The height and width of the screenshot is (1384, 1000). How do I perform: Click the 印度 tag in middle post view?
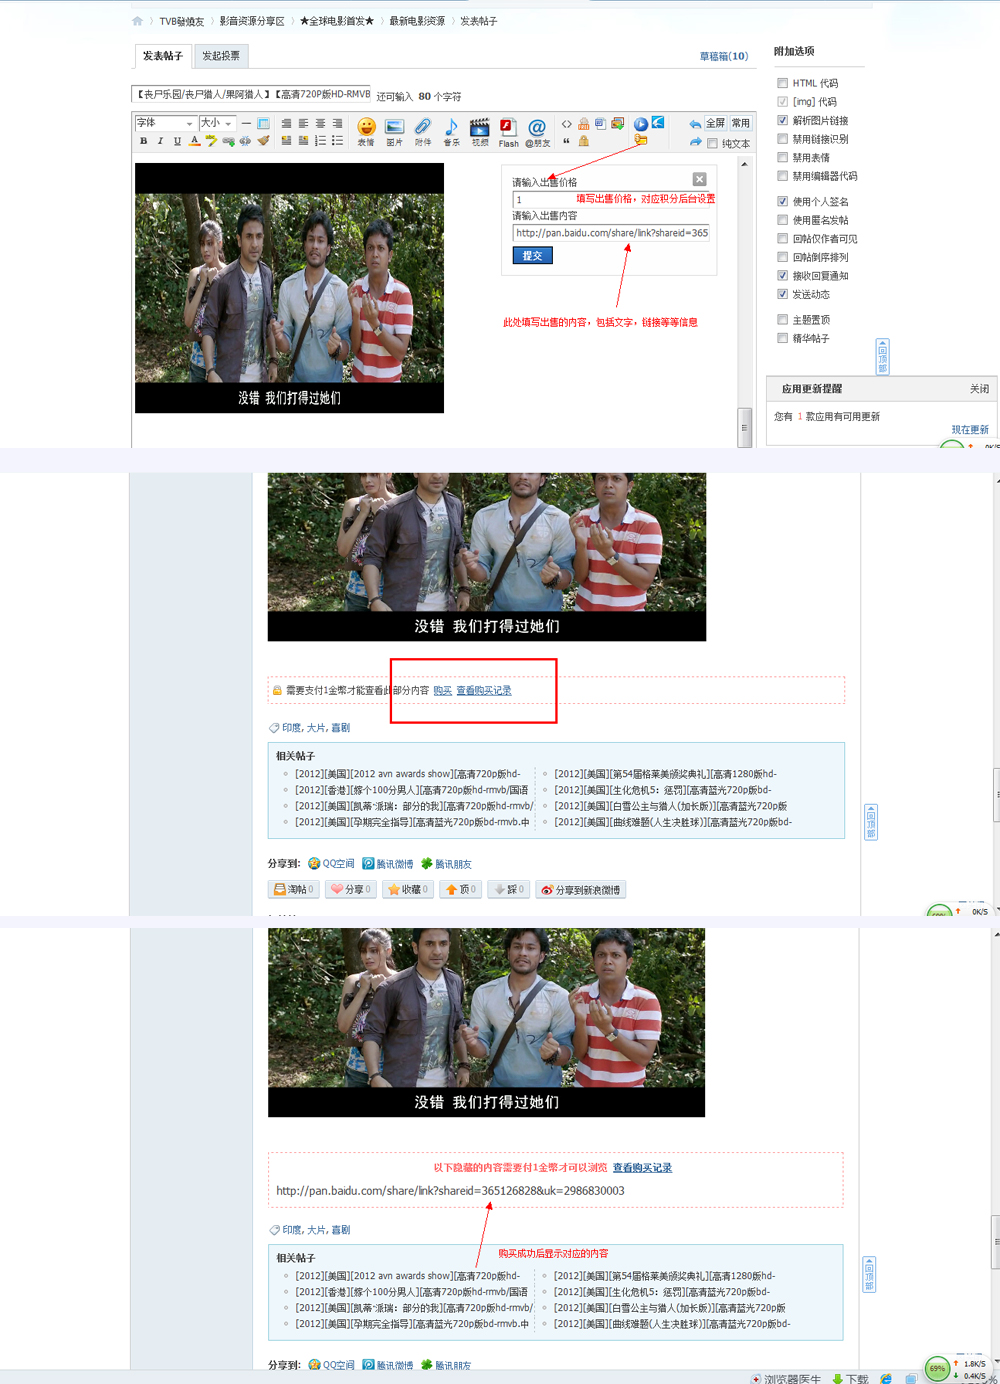(x=292, y=728)
